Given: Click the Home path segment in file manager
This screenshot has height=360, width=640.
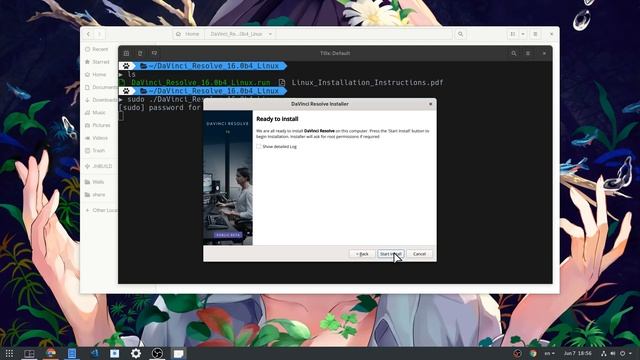Looking at the screenshot, I should click(x=188, y=34).
